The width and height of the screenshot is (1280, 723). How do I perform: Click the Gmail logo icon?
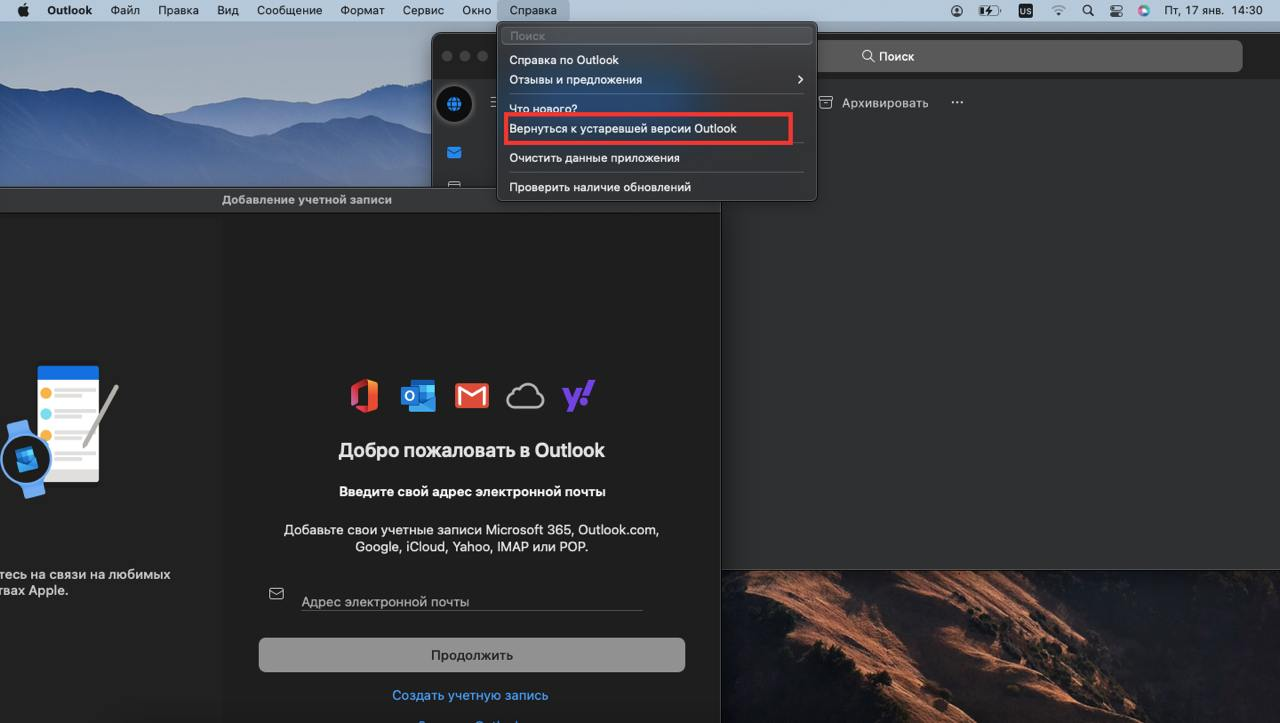click(472, 396)
